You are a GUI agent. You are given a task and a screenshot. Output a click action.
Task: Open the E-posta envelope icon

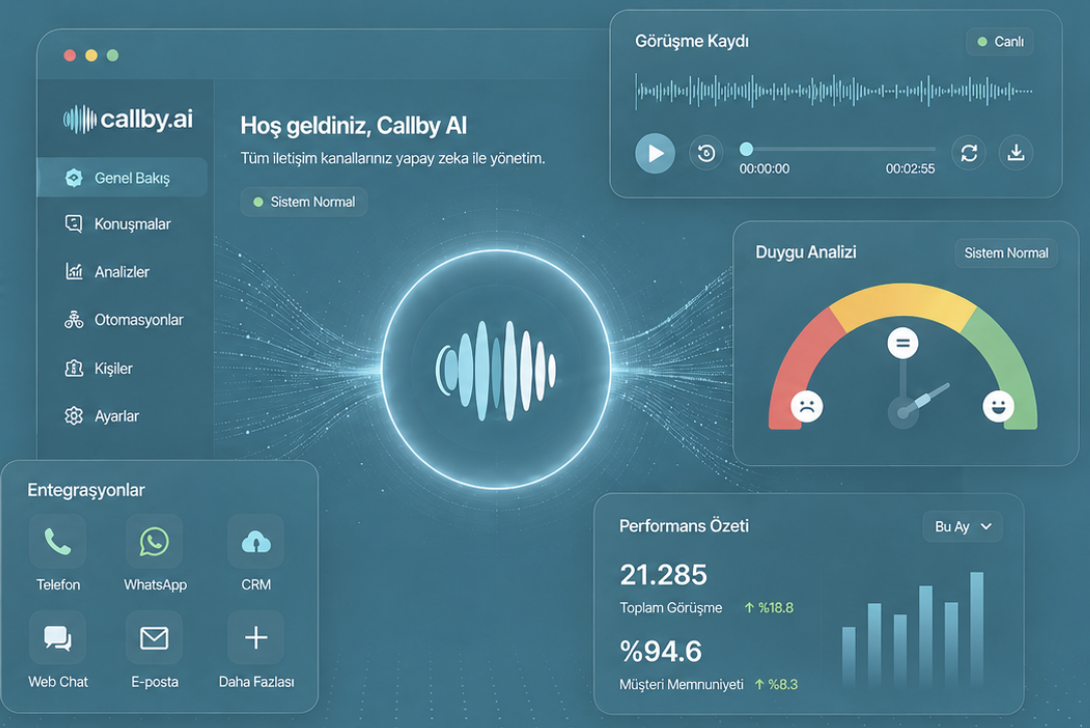[x=154, y=638]
